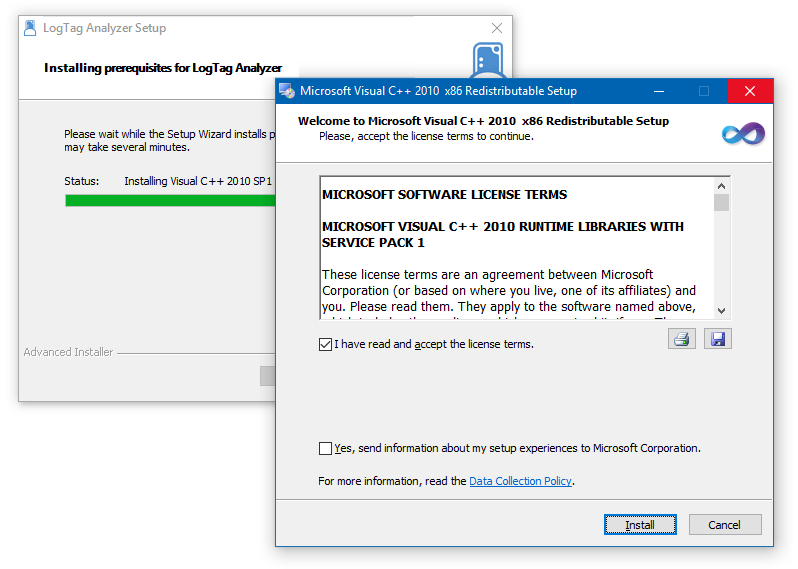Click the 'Advanced Installer' label
The width and height of the screenshot is (798, 569).
pos(68,352)
